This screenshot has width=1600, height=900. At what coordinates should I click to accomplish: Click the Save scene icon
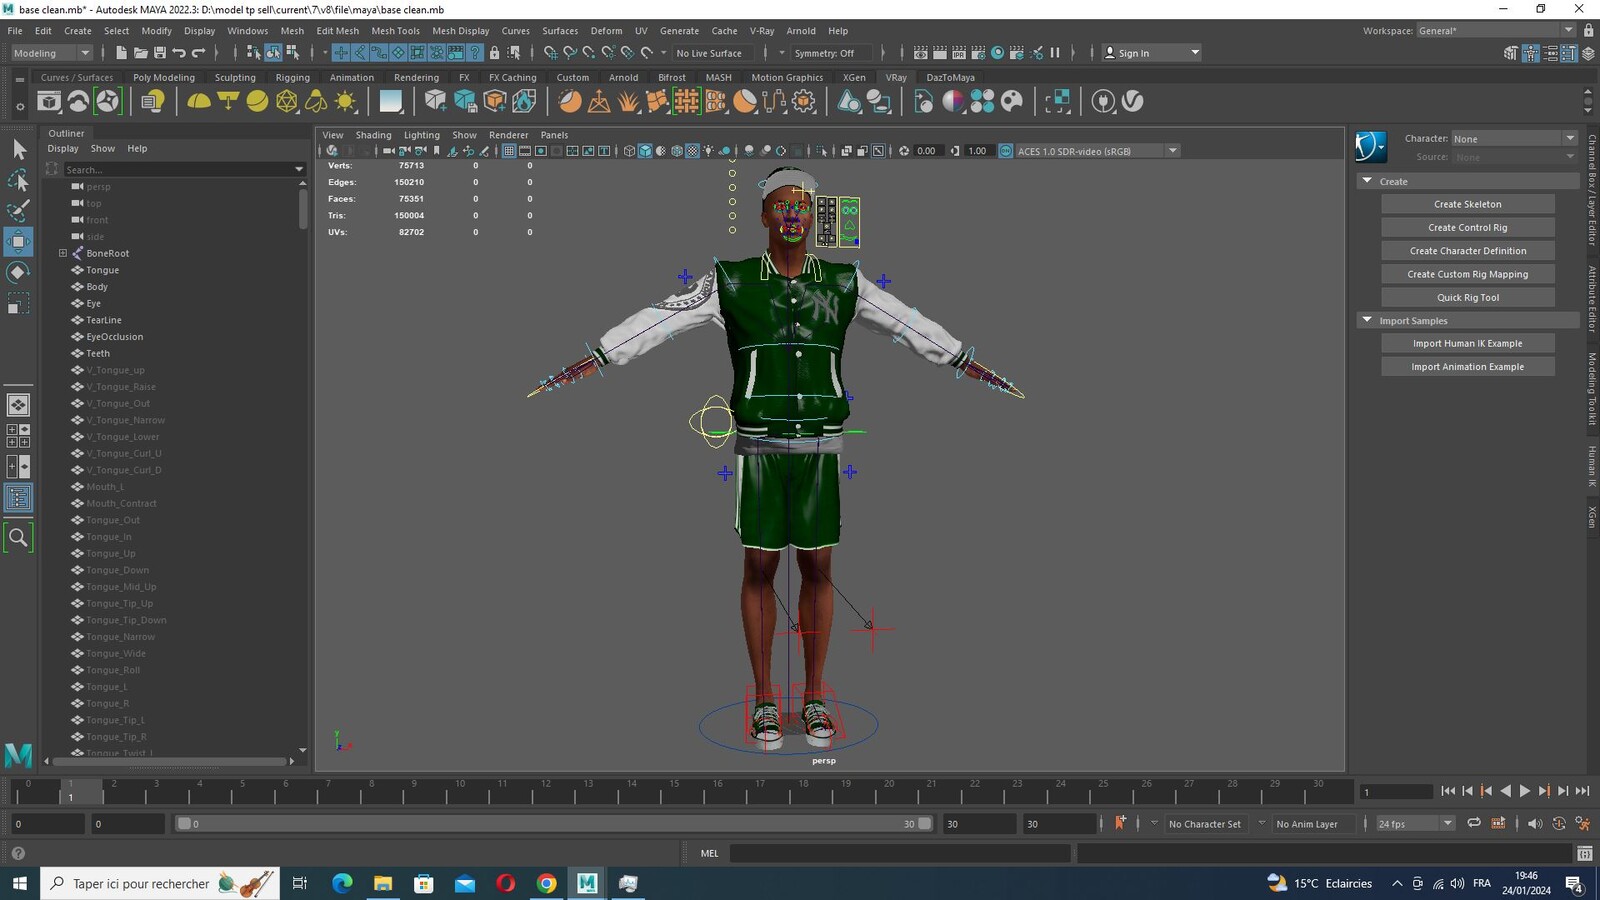[160, 53]
